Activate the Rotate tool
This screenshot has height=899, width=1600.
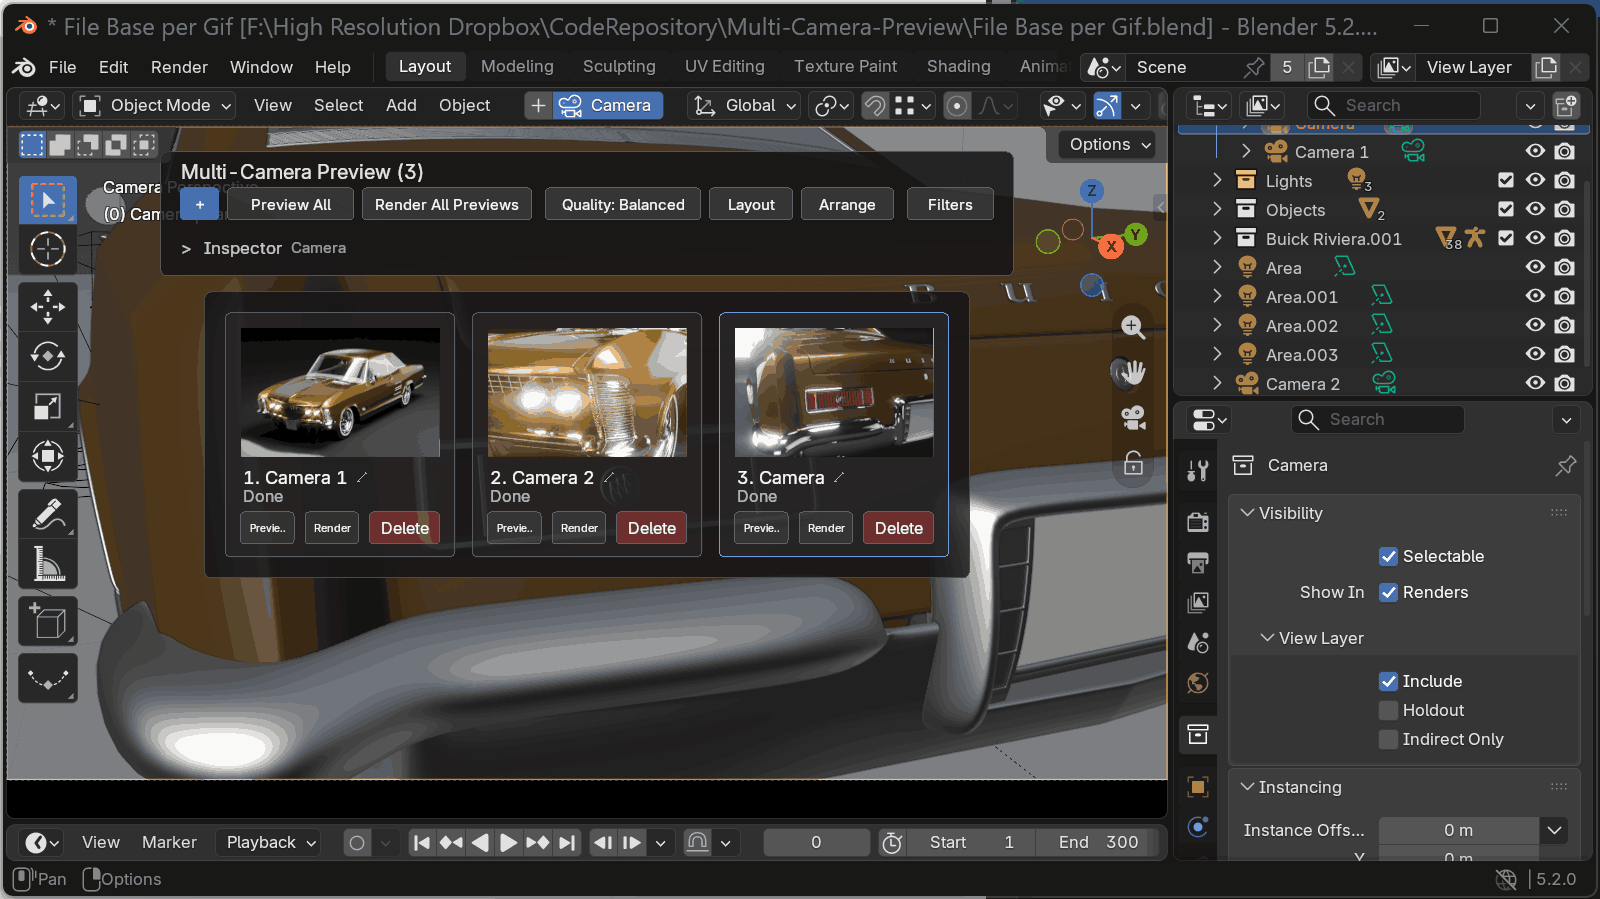48,356
